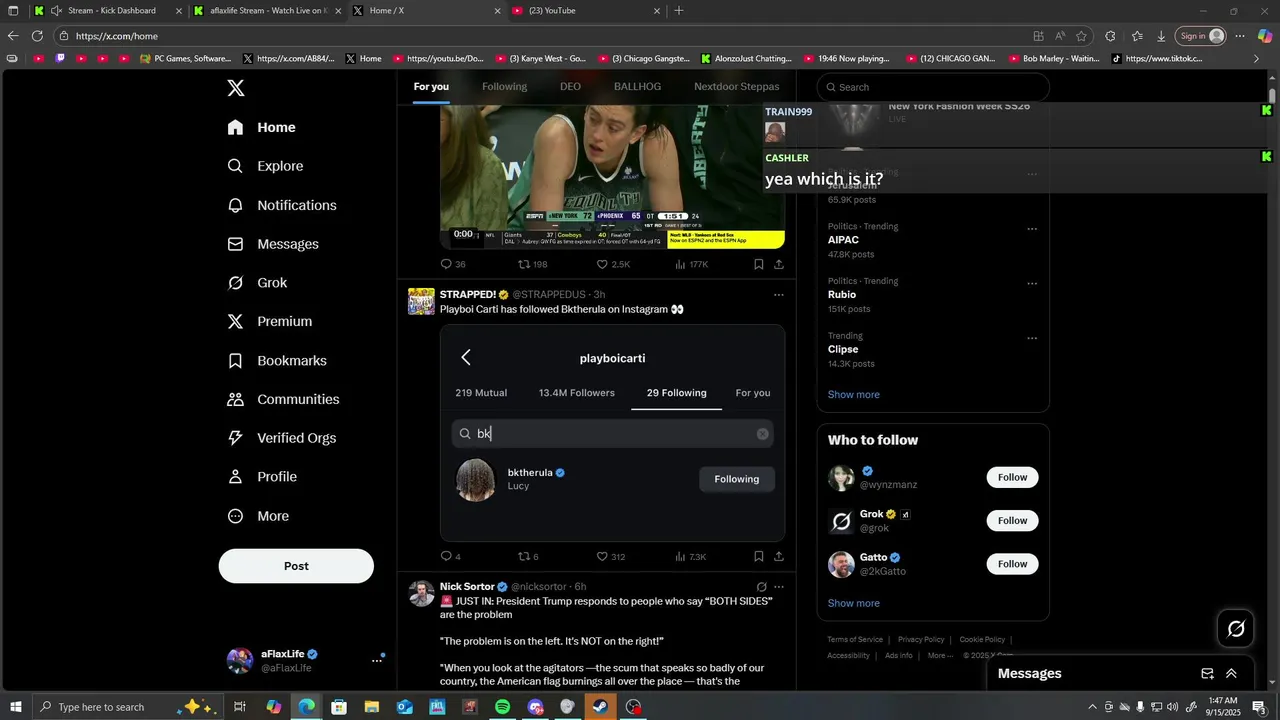
Task: Open the basketball game video thumbnail
Action: pyautogui.click(x=612, y=176)
